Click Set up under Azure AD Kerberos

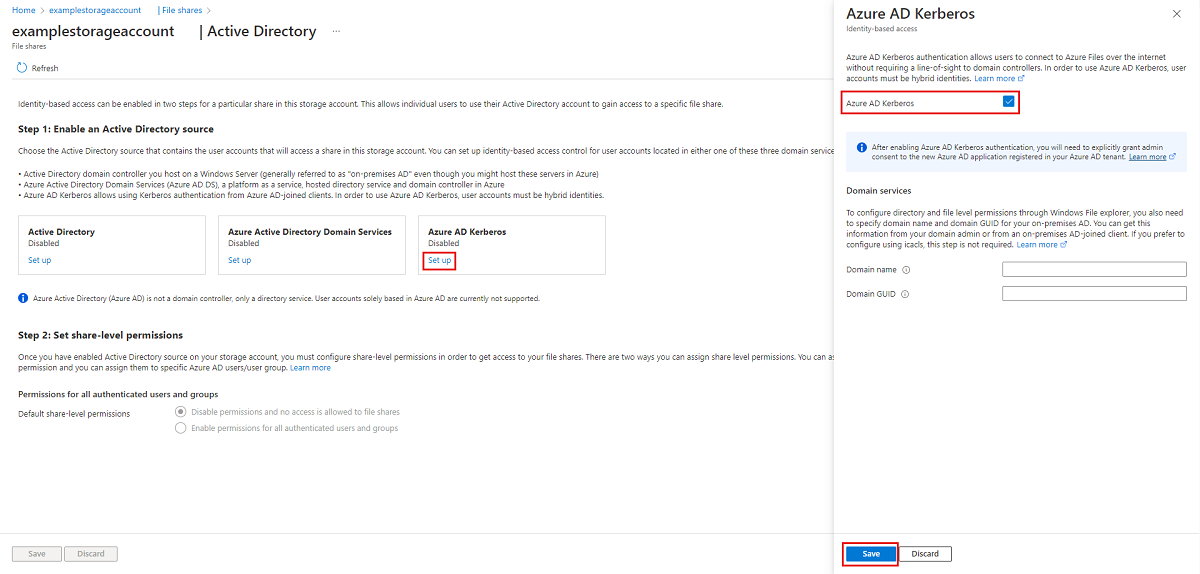[x=440, y=260]
